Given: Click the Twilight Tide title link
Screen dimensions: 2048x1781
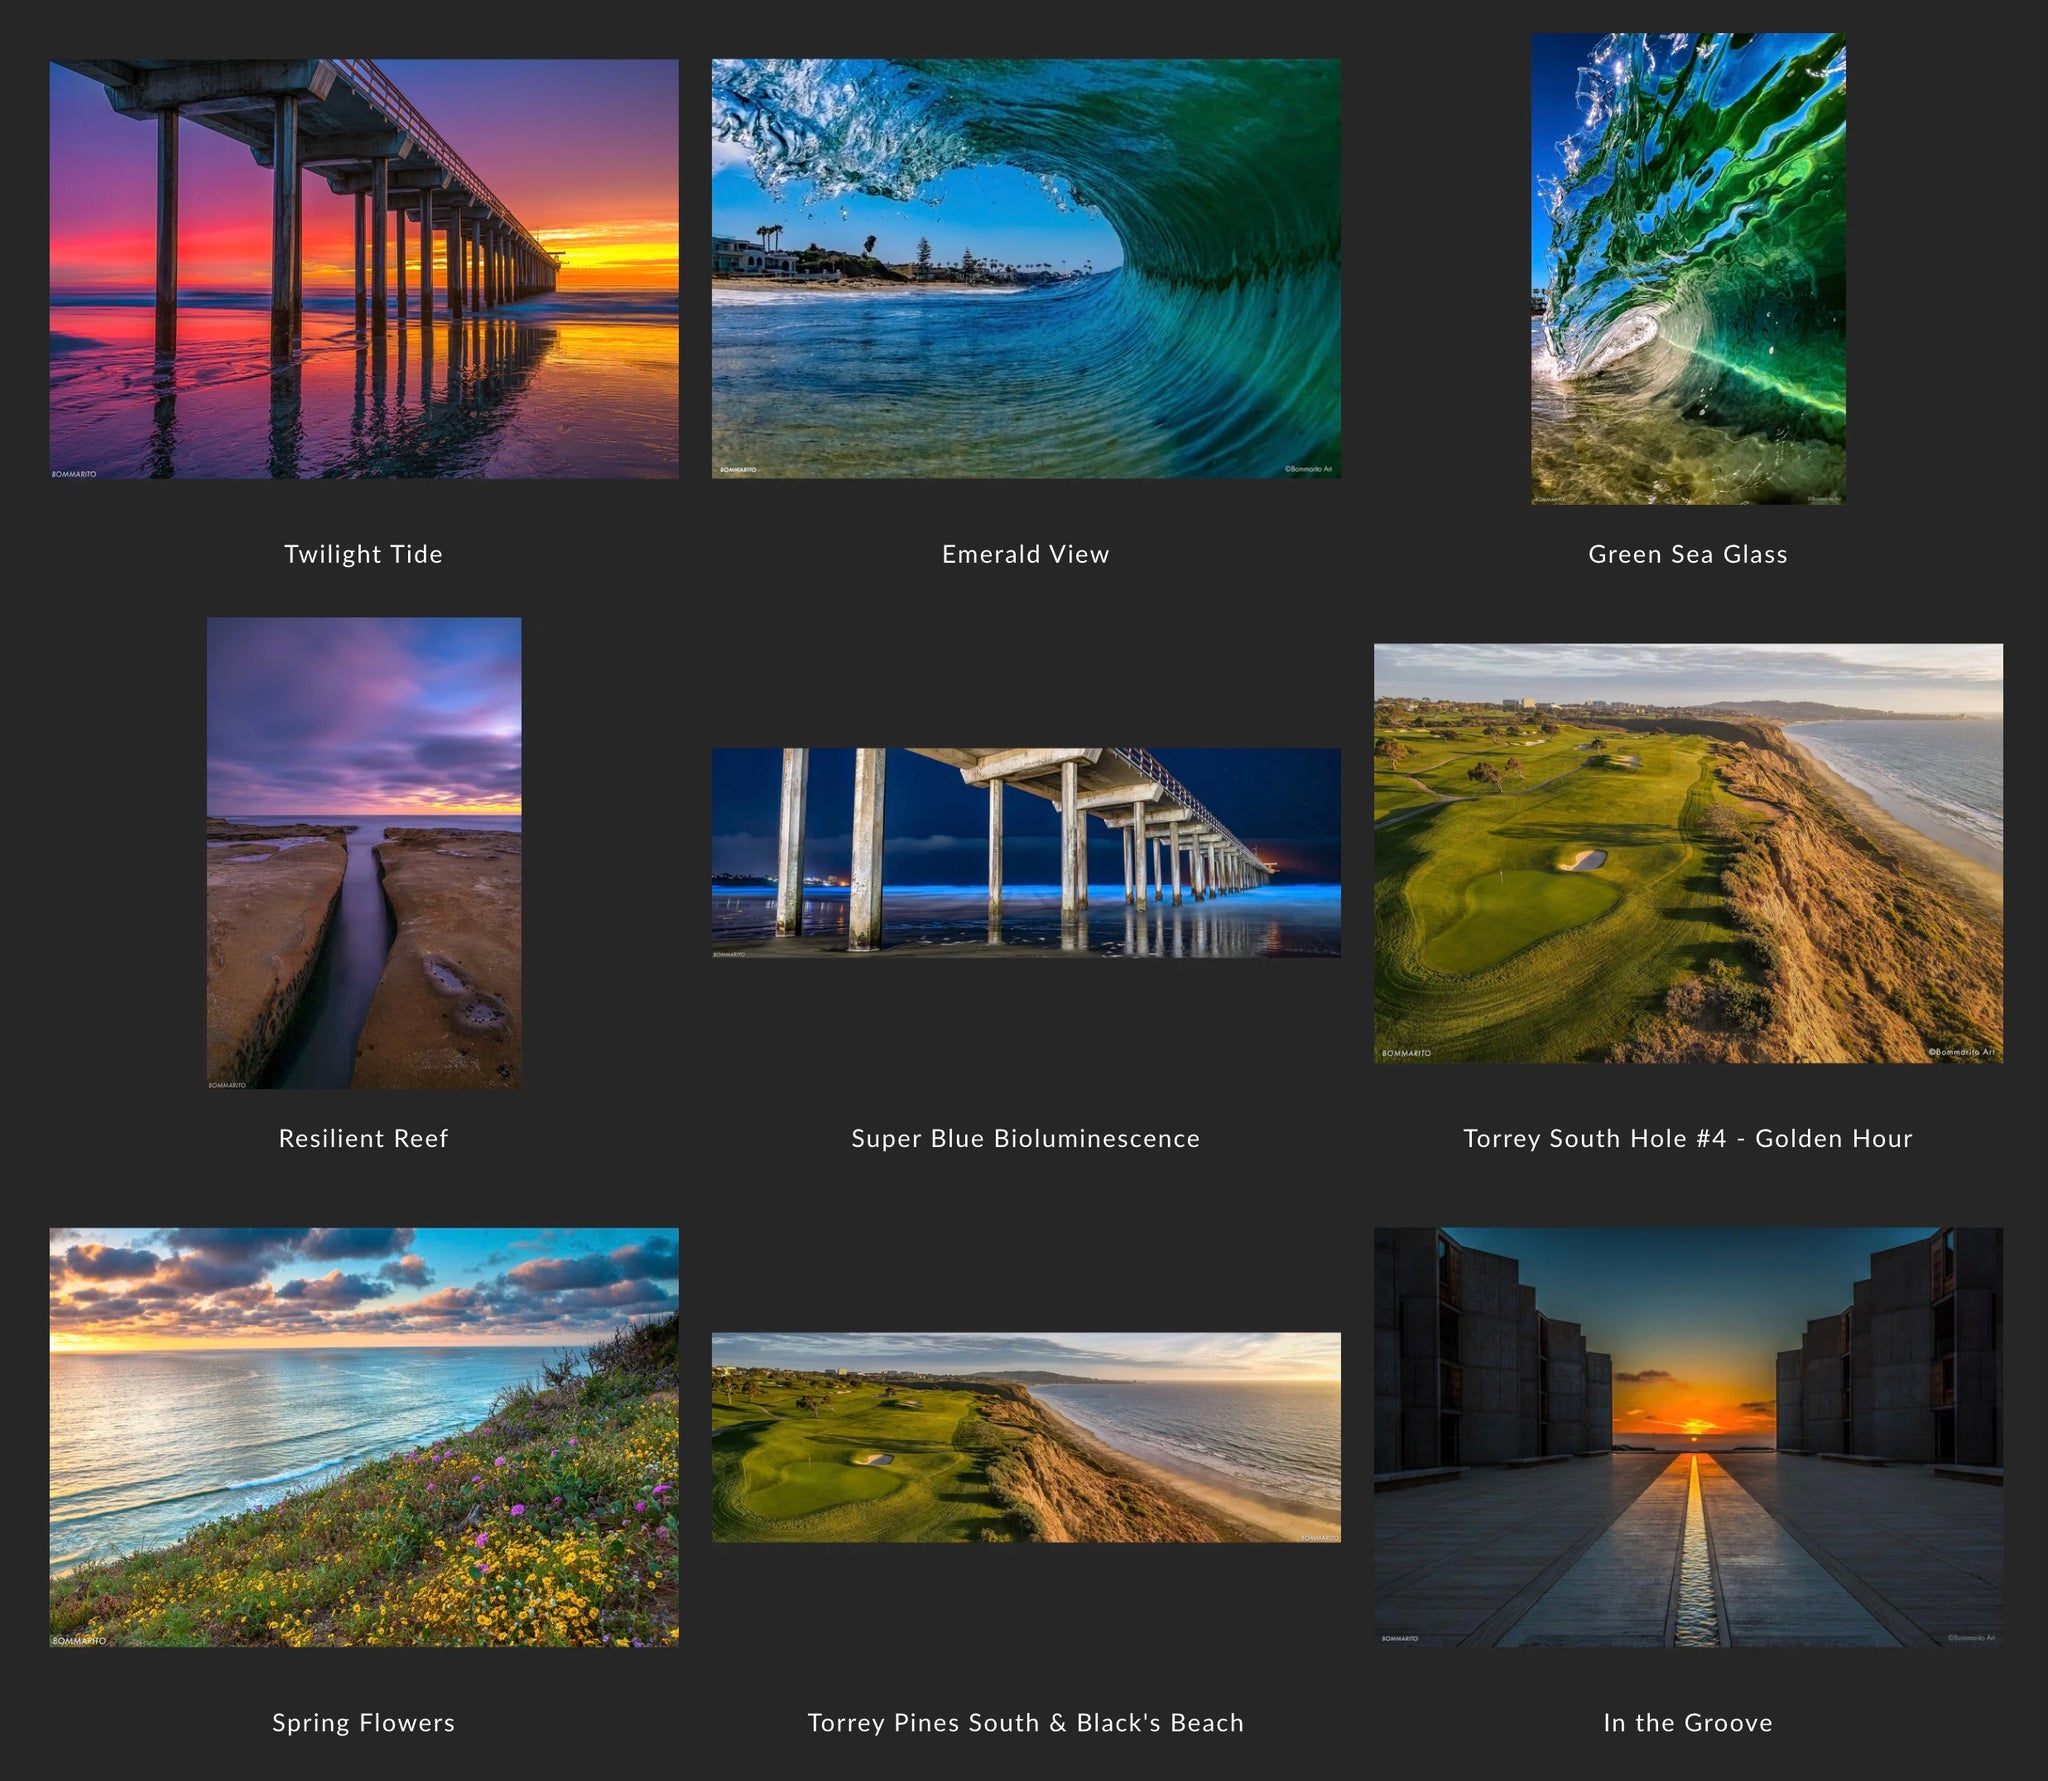Looking at the screenshot, I should (x=364, y=554).
